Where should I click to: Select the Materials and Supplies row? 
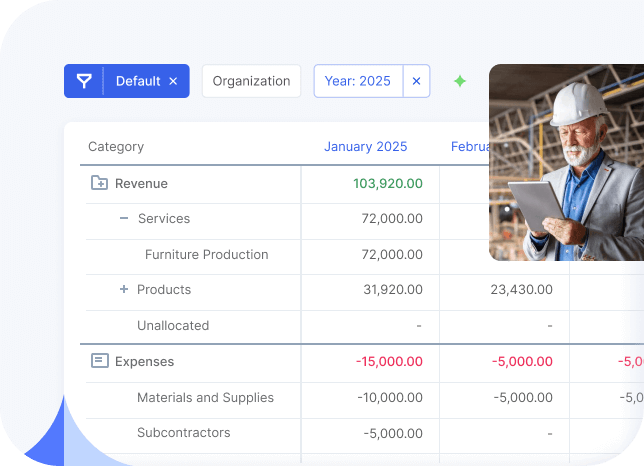tap(205, 397)
